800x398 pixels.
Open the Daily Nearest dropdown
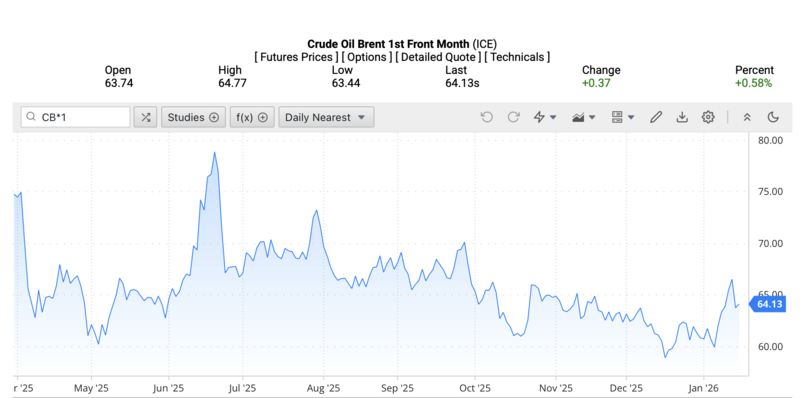(x=327, y=117)
